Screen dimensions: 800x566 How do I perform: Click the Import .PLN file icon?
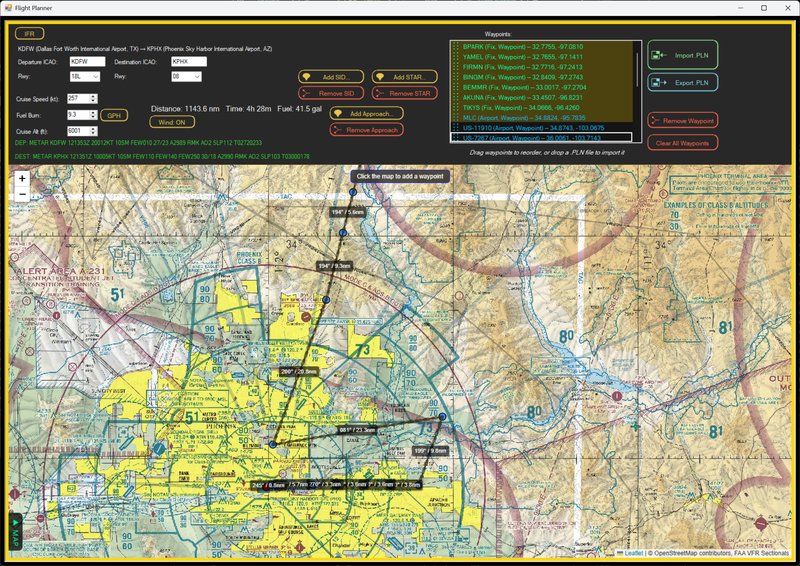pos(659,55)
